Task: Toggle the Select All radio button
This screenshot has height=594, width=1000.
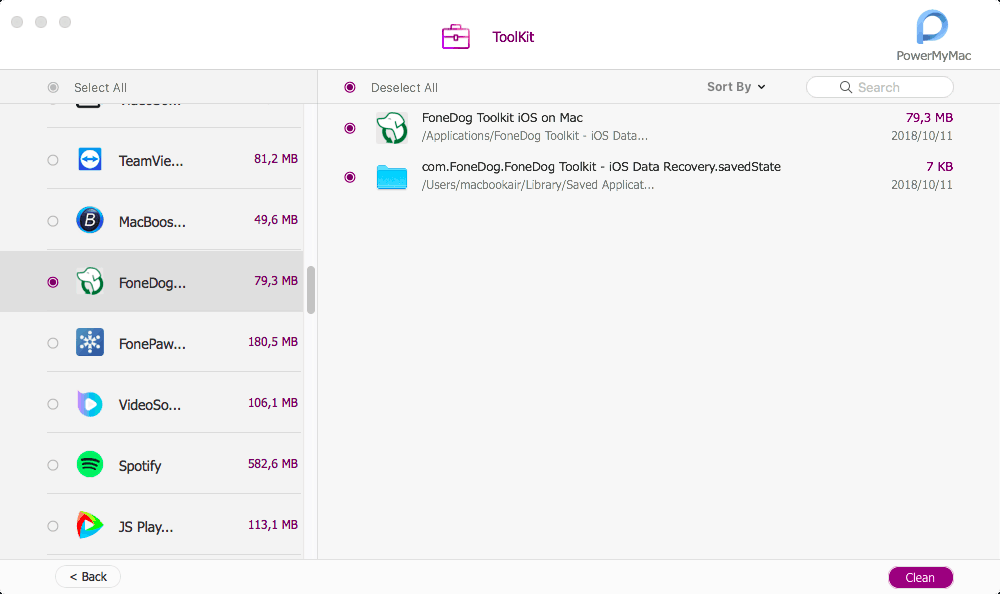Action: pos(53,87)
